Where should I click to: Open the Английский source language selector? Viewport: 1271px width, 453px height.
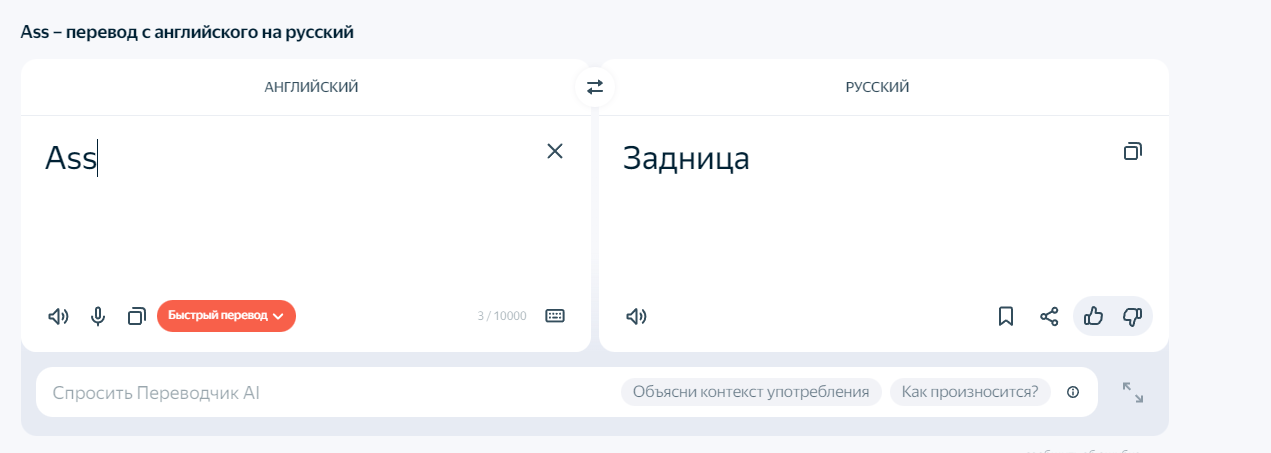(x=311, y=87)
